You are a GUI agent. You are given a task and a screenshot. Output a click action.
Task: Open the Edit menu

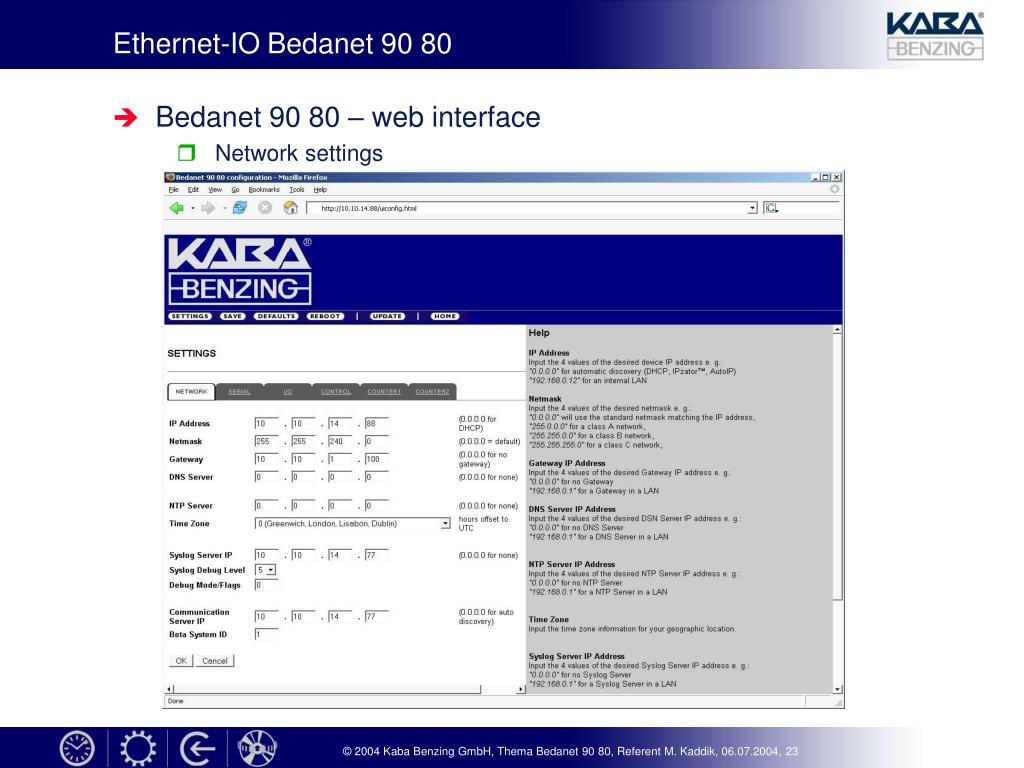pos(193,190)
